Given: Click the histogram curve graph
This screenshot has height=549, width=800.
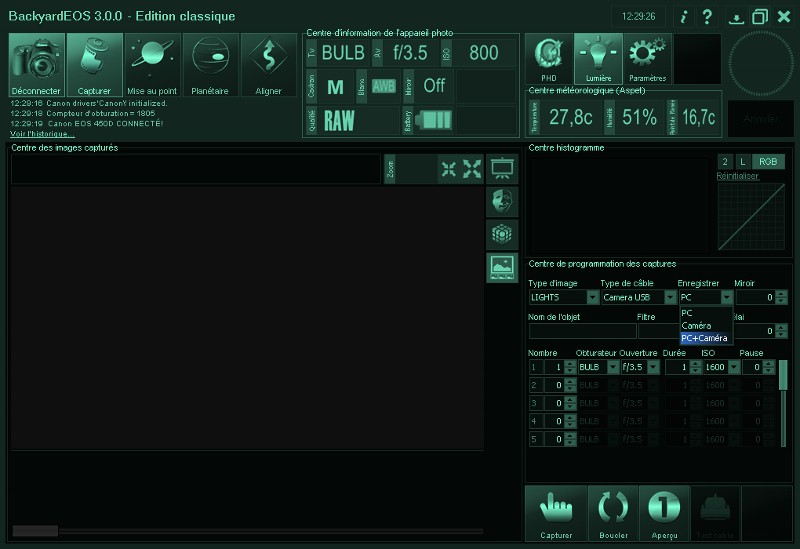Looking at the screenshot, I should tap(751, 217).
